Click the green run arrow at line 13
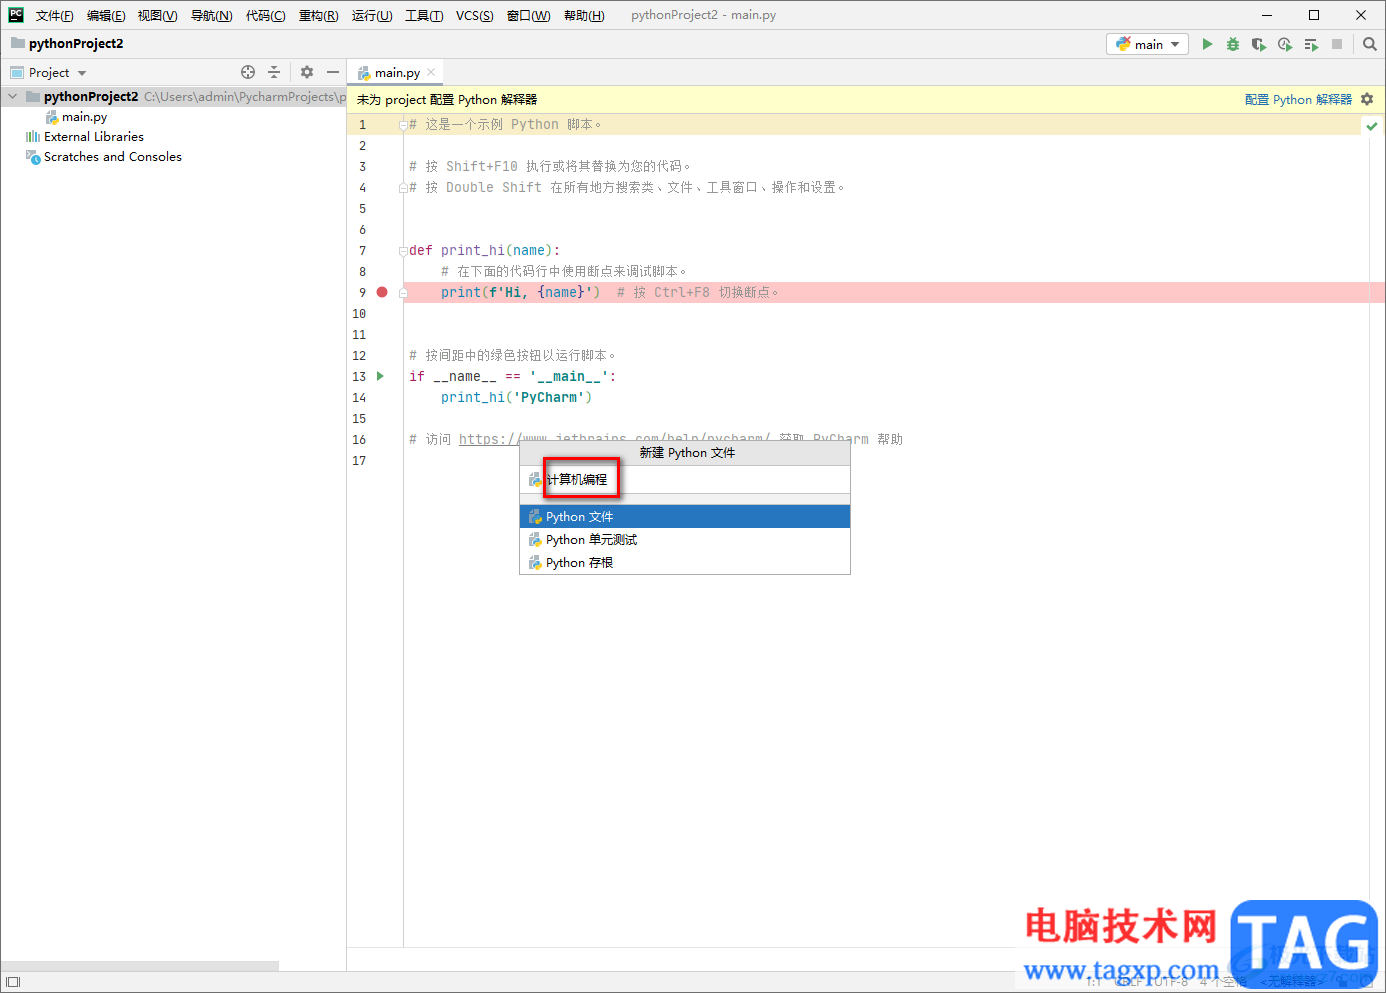 coord(380,376)
